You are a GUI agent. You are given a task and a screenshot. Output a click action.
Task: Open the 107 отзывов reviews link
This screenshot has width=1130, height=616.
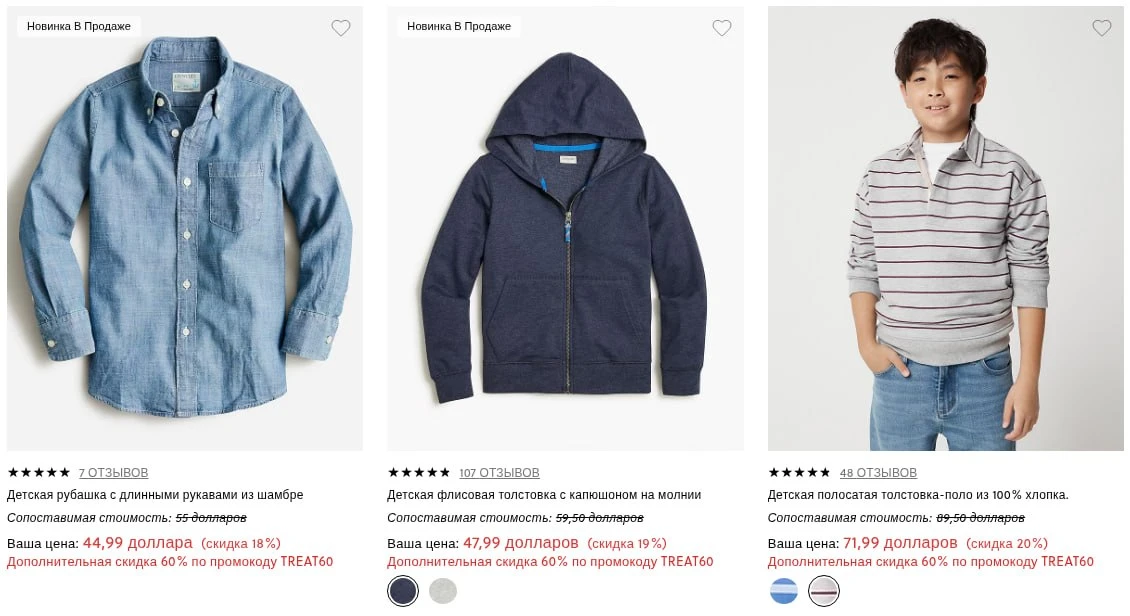pyautogui.click(x=499, y=473)
